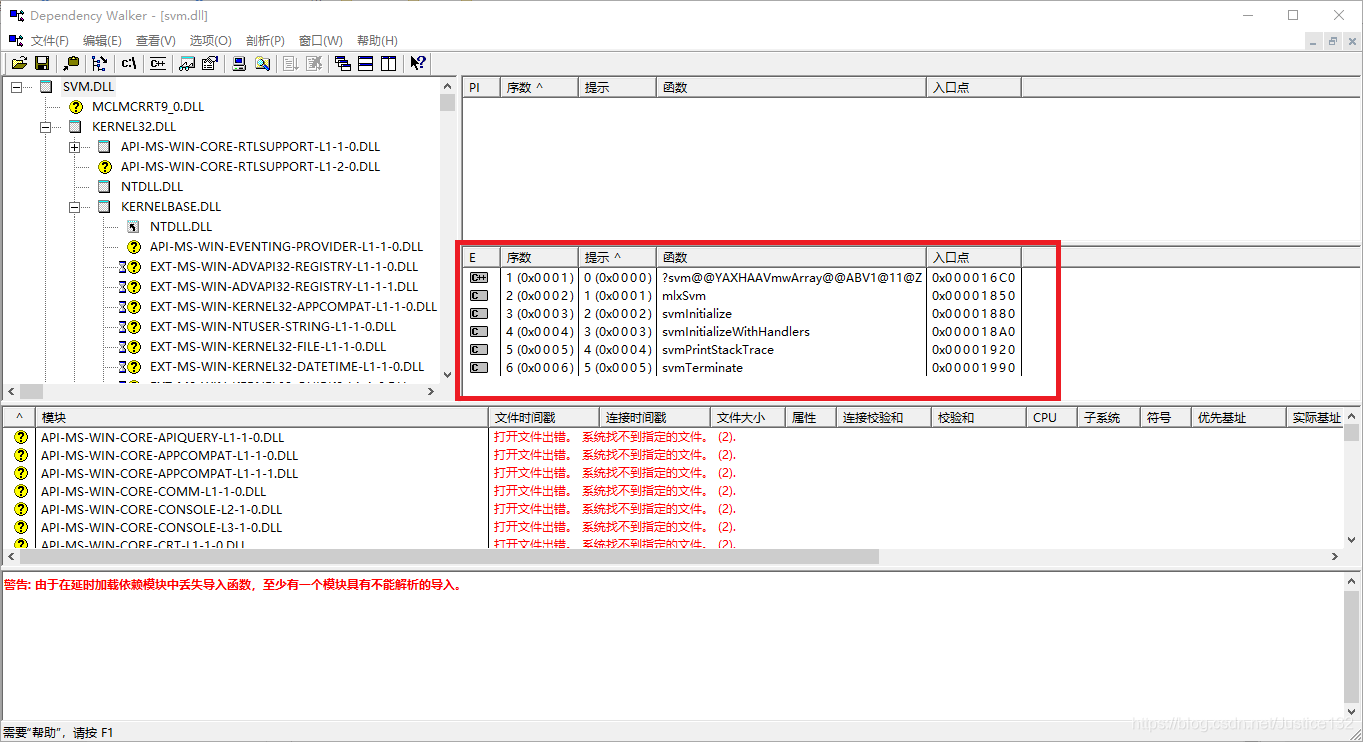Select EXT-MS-WIN-KERNEL32-FILE-L1-1-0.DLL in tree
Viewport: 1363px width, 742px height.
pyautogui.click(x=268, y=346)
